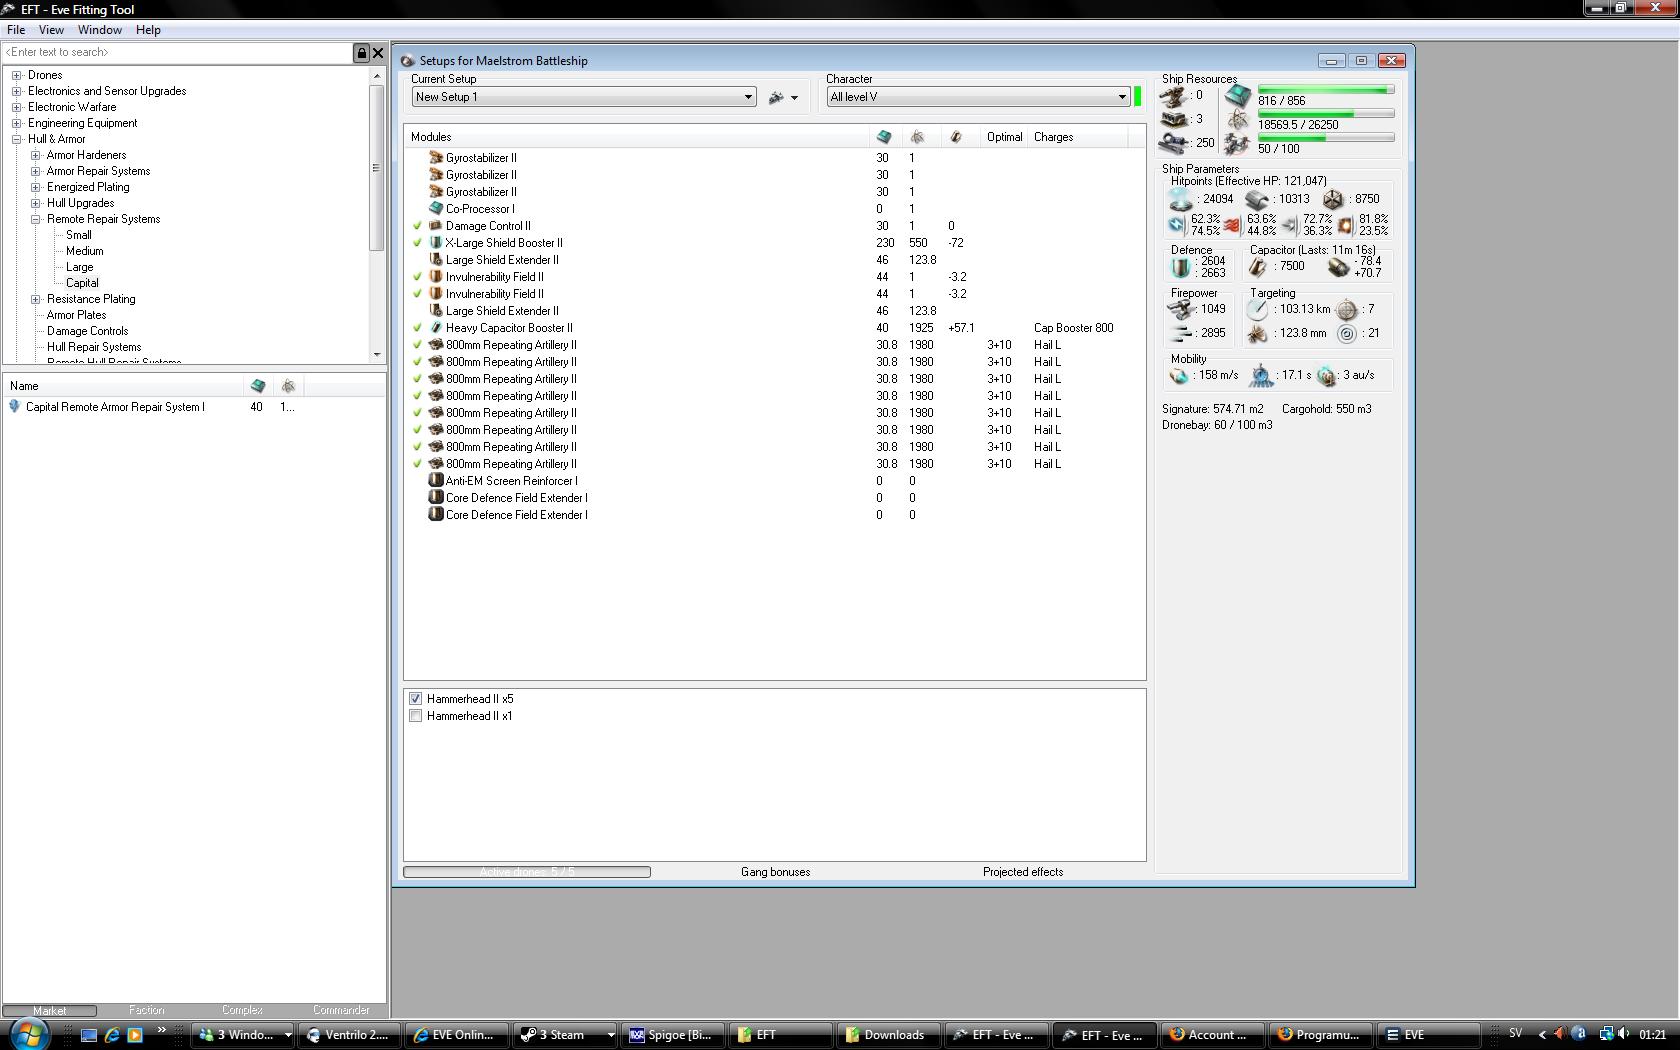Open the File menu

pyautogui.click(x=16, y=30)
